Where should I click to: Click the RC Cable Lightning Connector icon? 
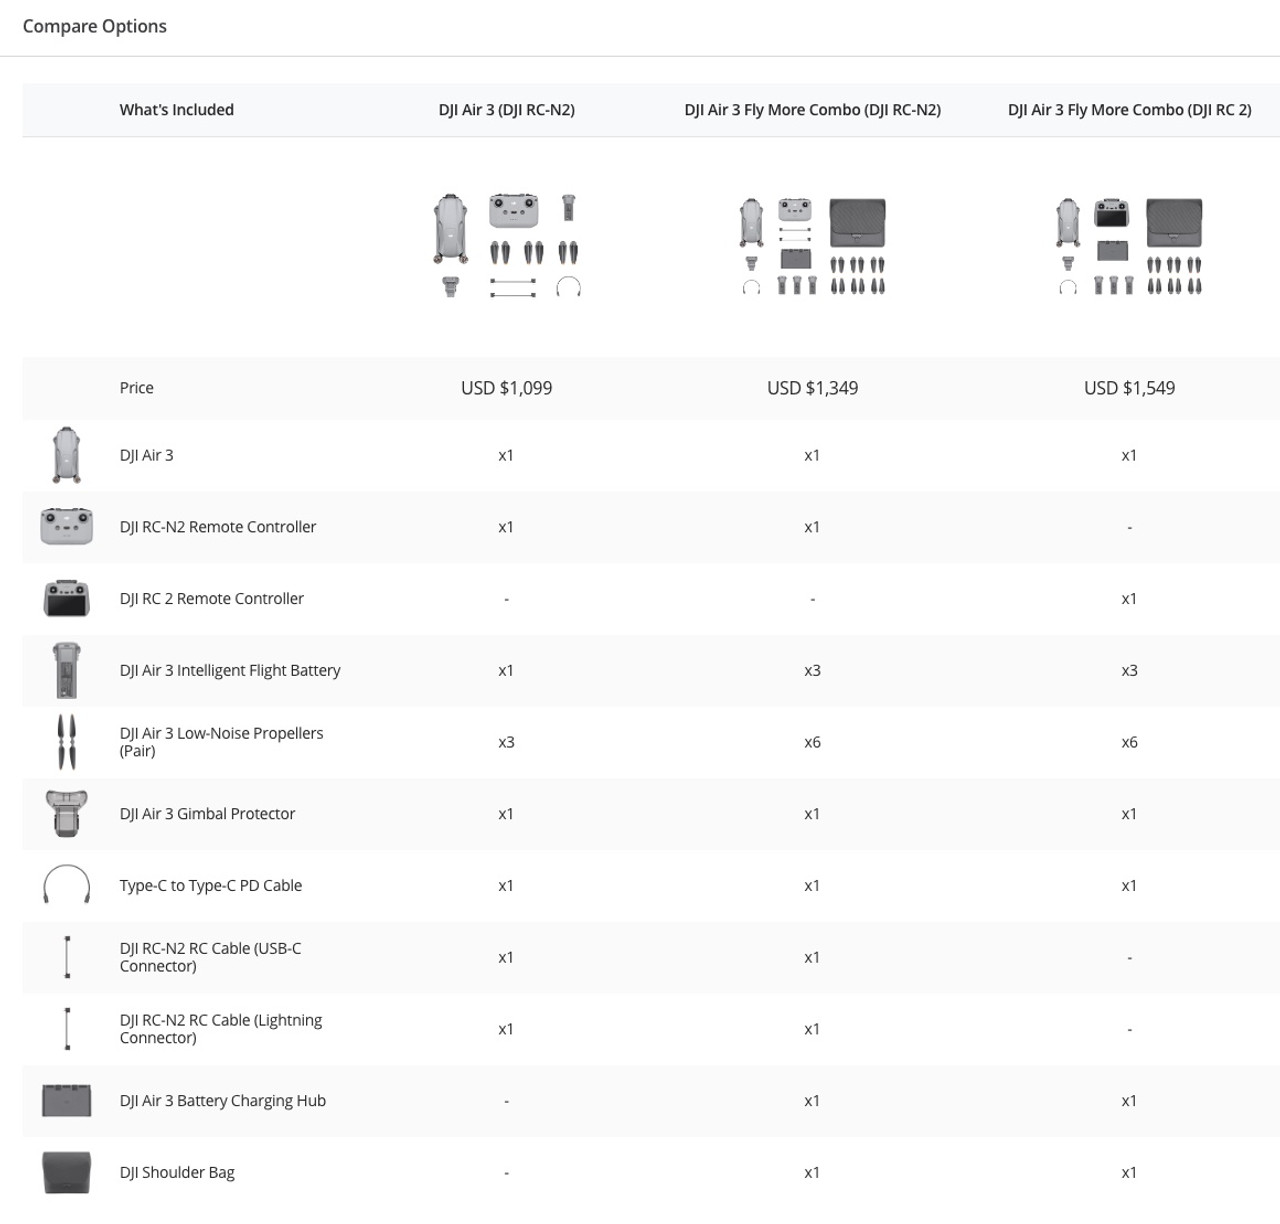pyautogui.click(x=67, y=1029)
